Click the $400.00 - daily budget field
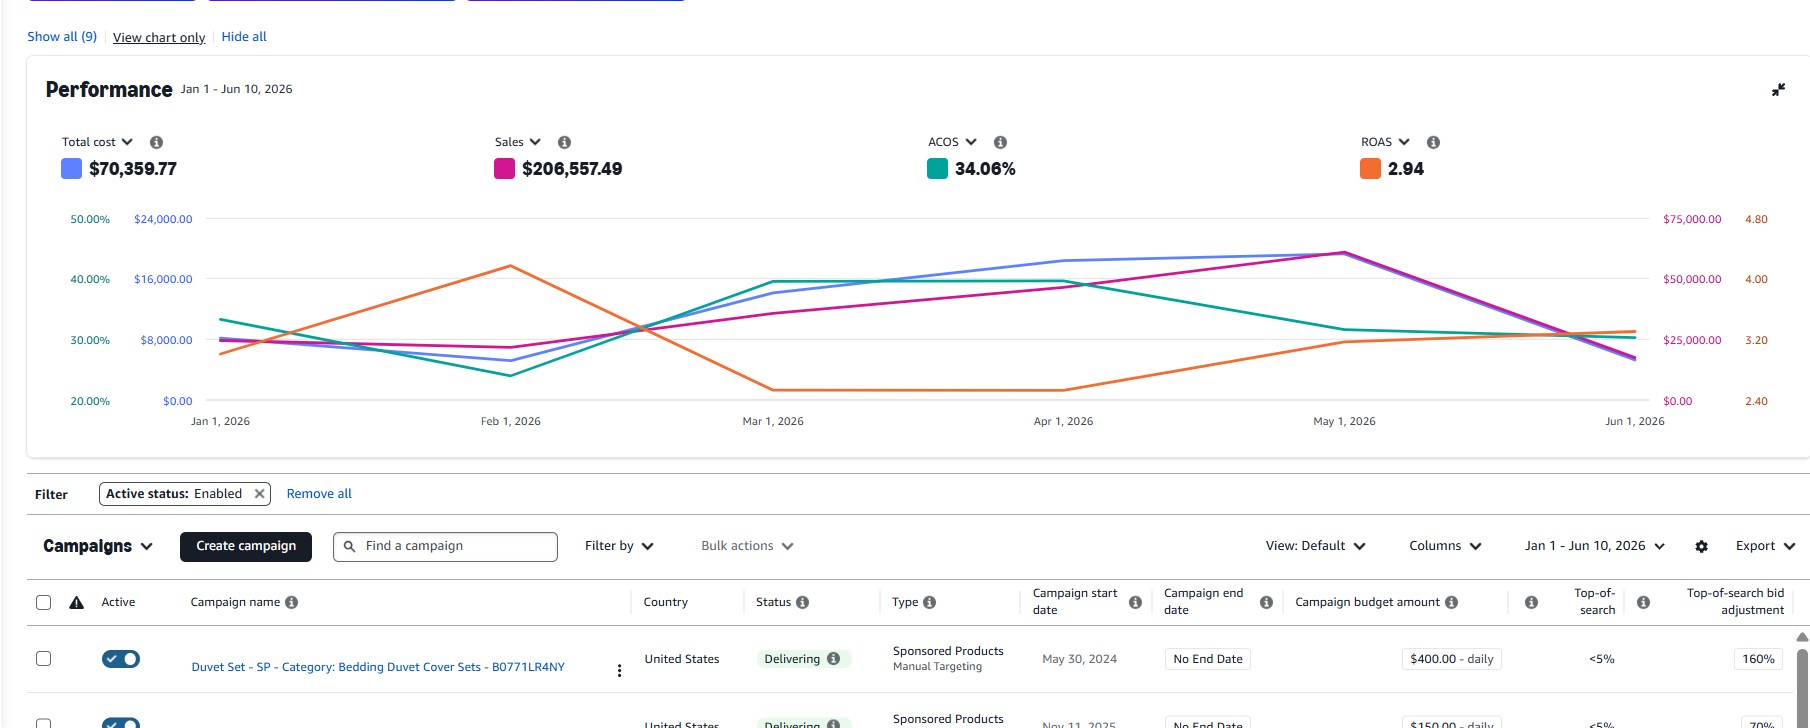 click(1451, 659)
